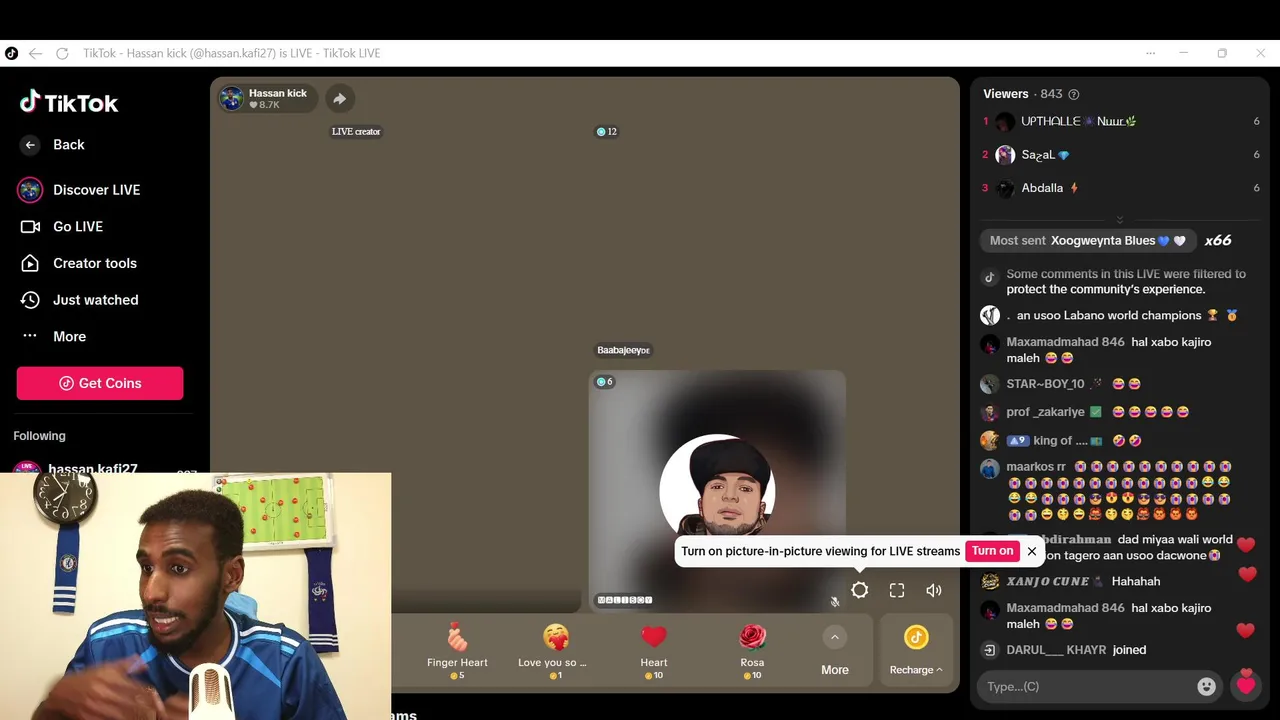Click the Baabajeeyoe guest name label
The width and height of the screenshot is (1280, 720).
tap(624, 350)
